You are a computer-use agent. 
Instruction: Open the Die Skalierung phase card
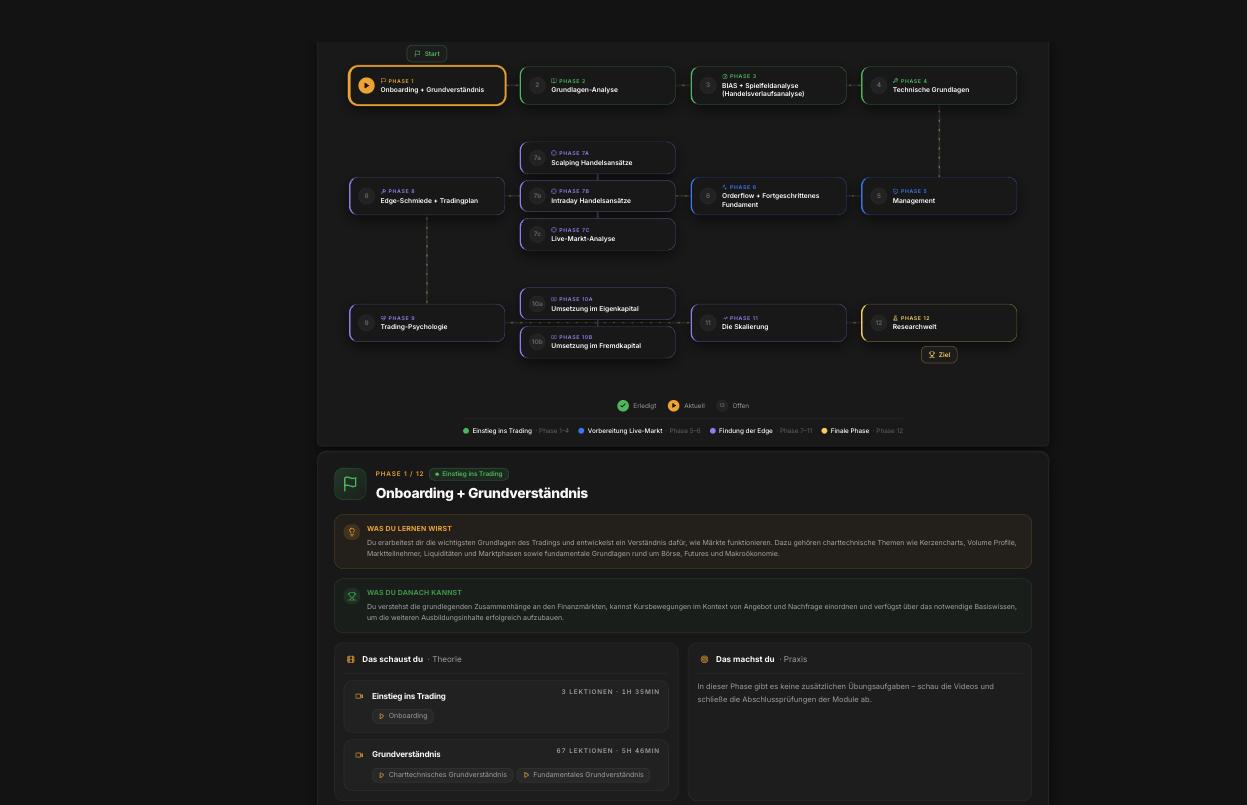(768, 323)
